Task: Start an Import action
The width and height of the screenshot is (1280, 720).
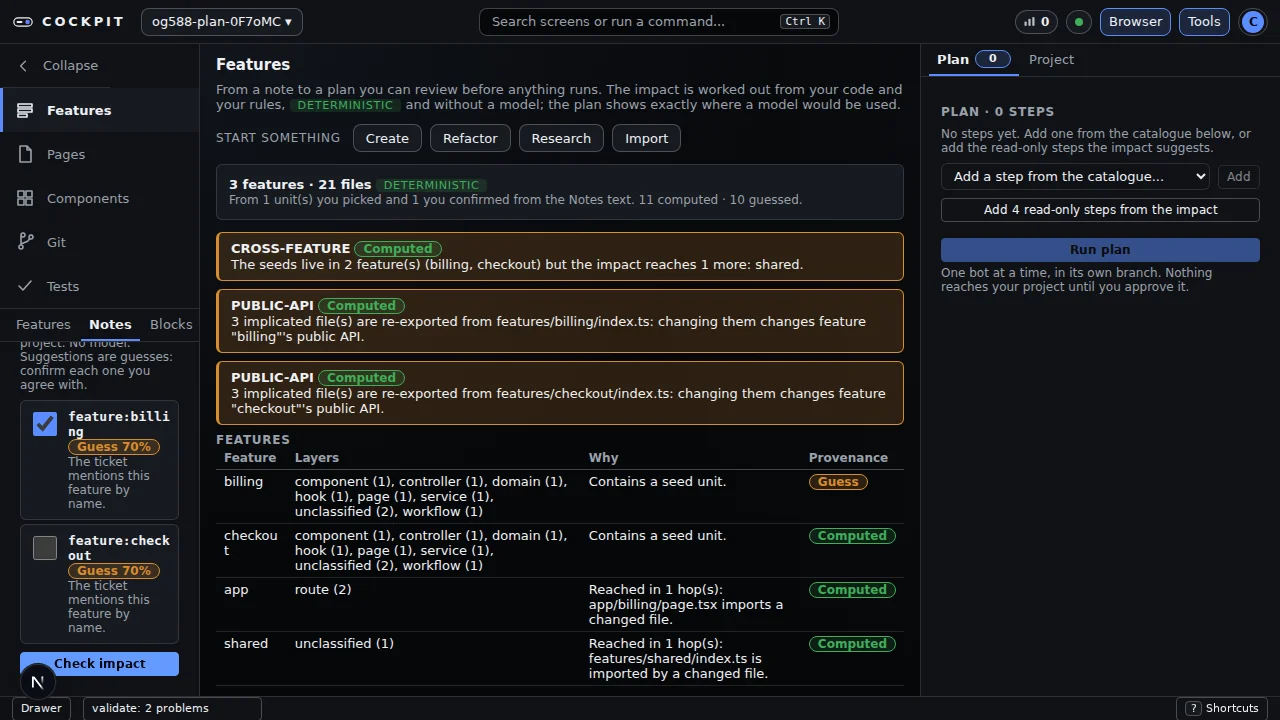Action: click(646, 138)
